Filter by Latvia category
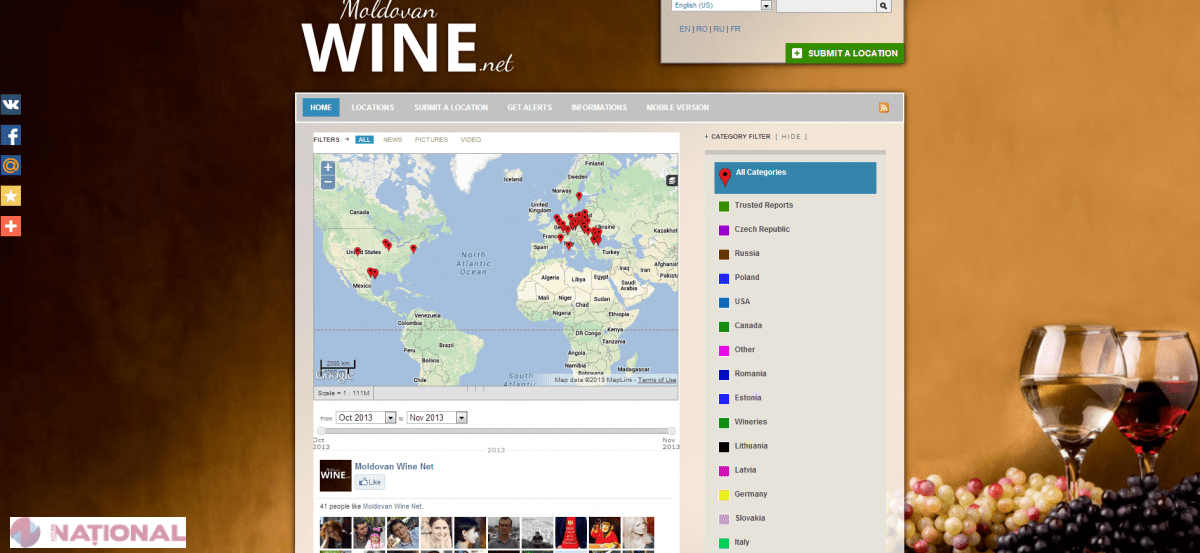Image resolution: width=1200 pixels, height=553 pixels. click(745, 469)
